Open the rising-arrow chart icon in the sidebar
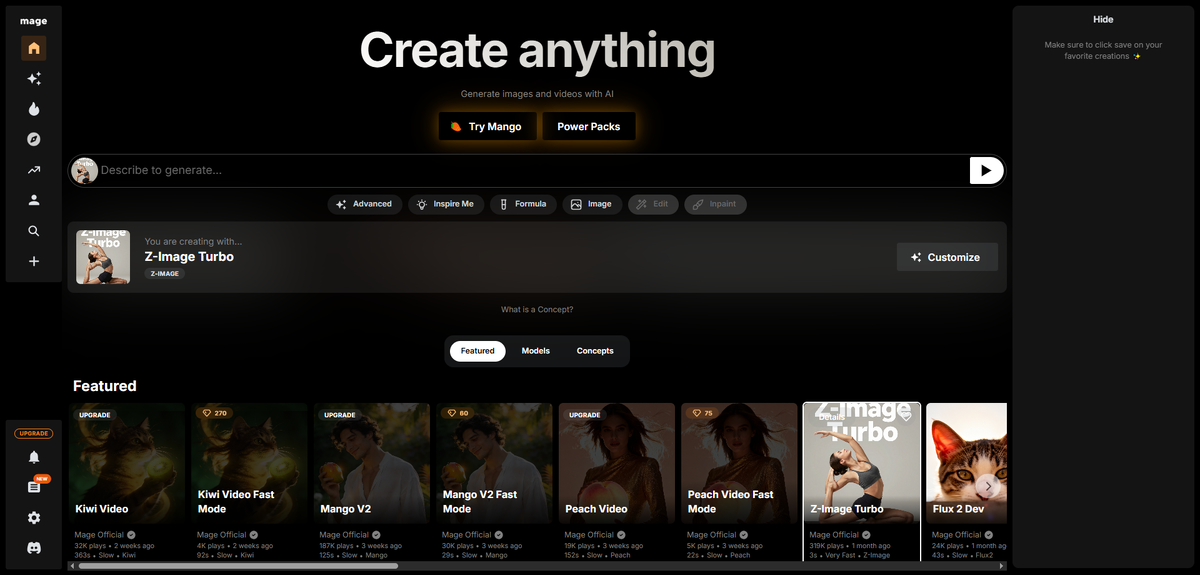 click(x=34, y=170)
